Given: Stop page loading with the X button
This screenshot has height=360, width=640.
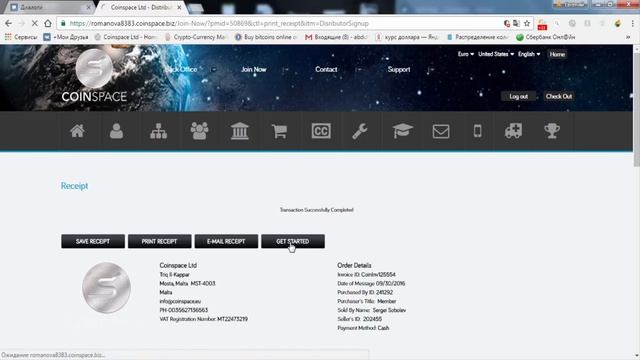Looking at the screenshot, I should pos(35,23).
